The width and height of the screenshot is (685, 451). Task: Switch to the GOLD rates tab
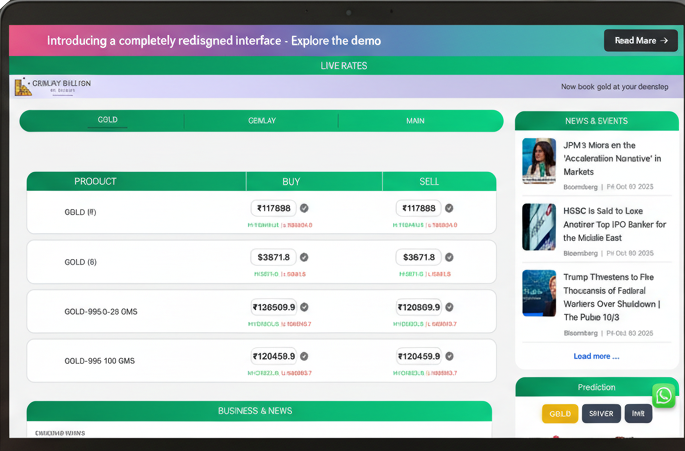point(107,120)
